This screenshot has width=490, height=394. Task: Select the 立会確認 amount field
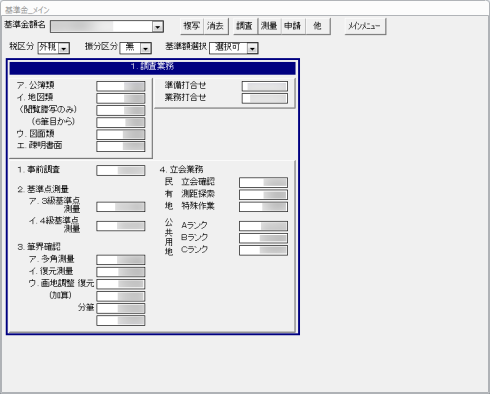[x=263, y=182]
